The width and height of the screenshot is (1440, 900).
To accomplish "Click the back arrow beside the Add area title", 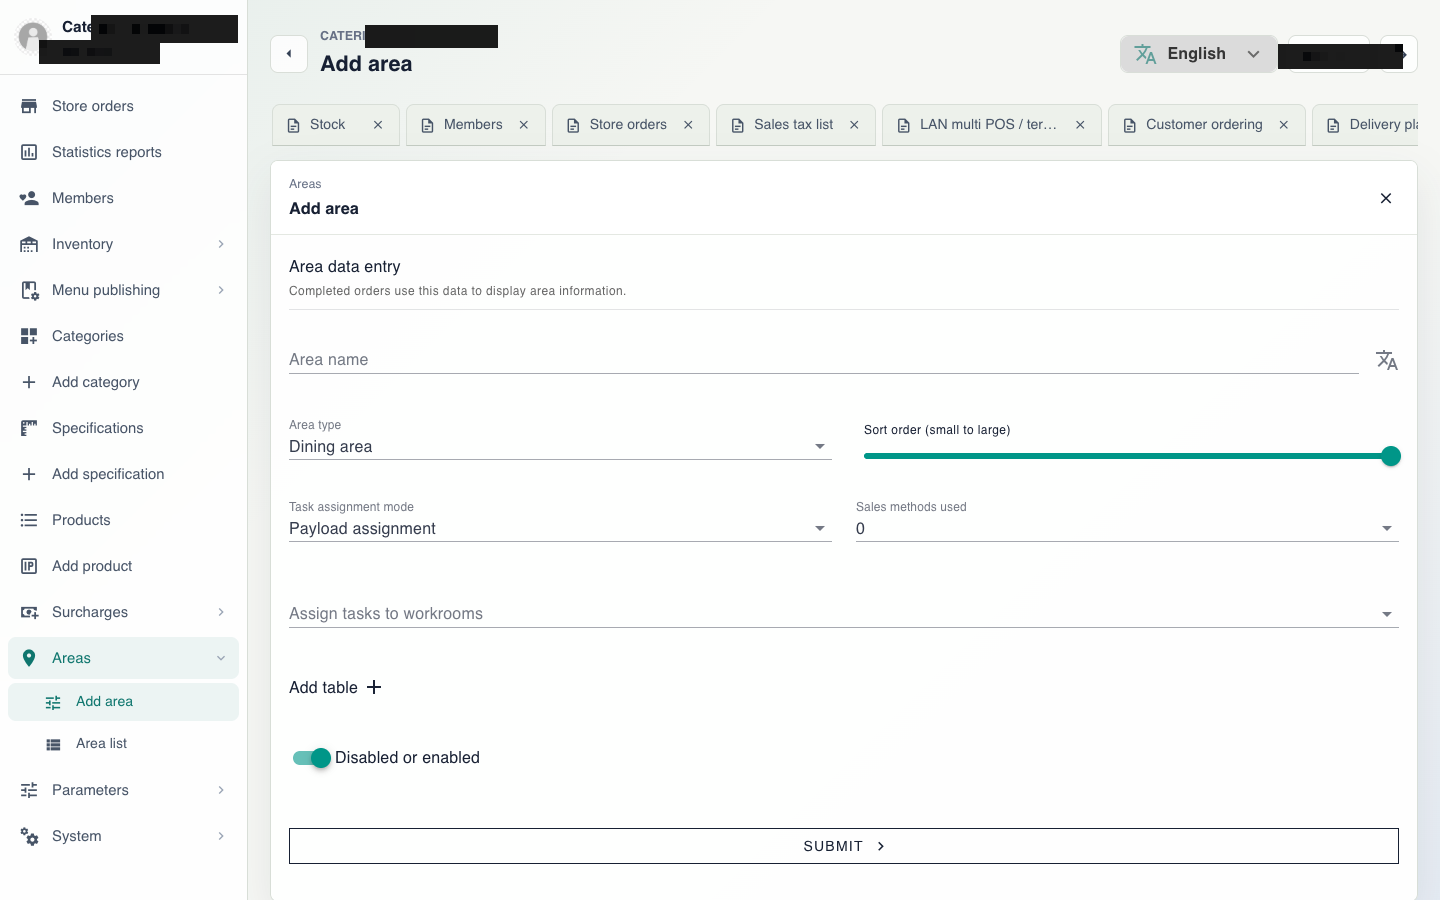I will [289, 54].
